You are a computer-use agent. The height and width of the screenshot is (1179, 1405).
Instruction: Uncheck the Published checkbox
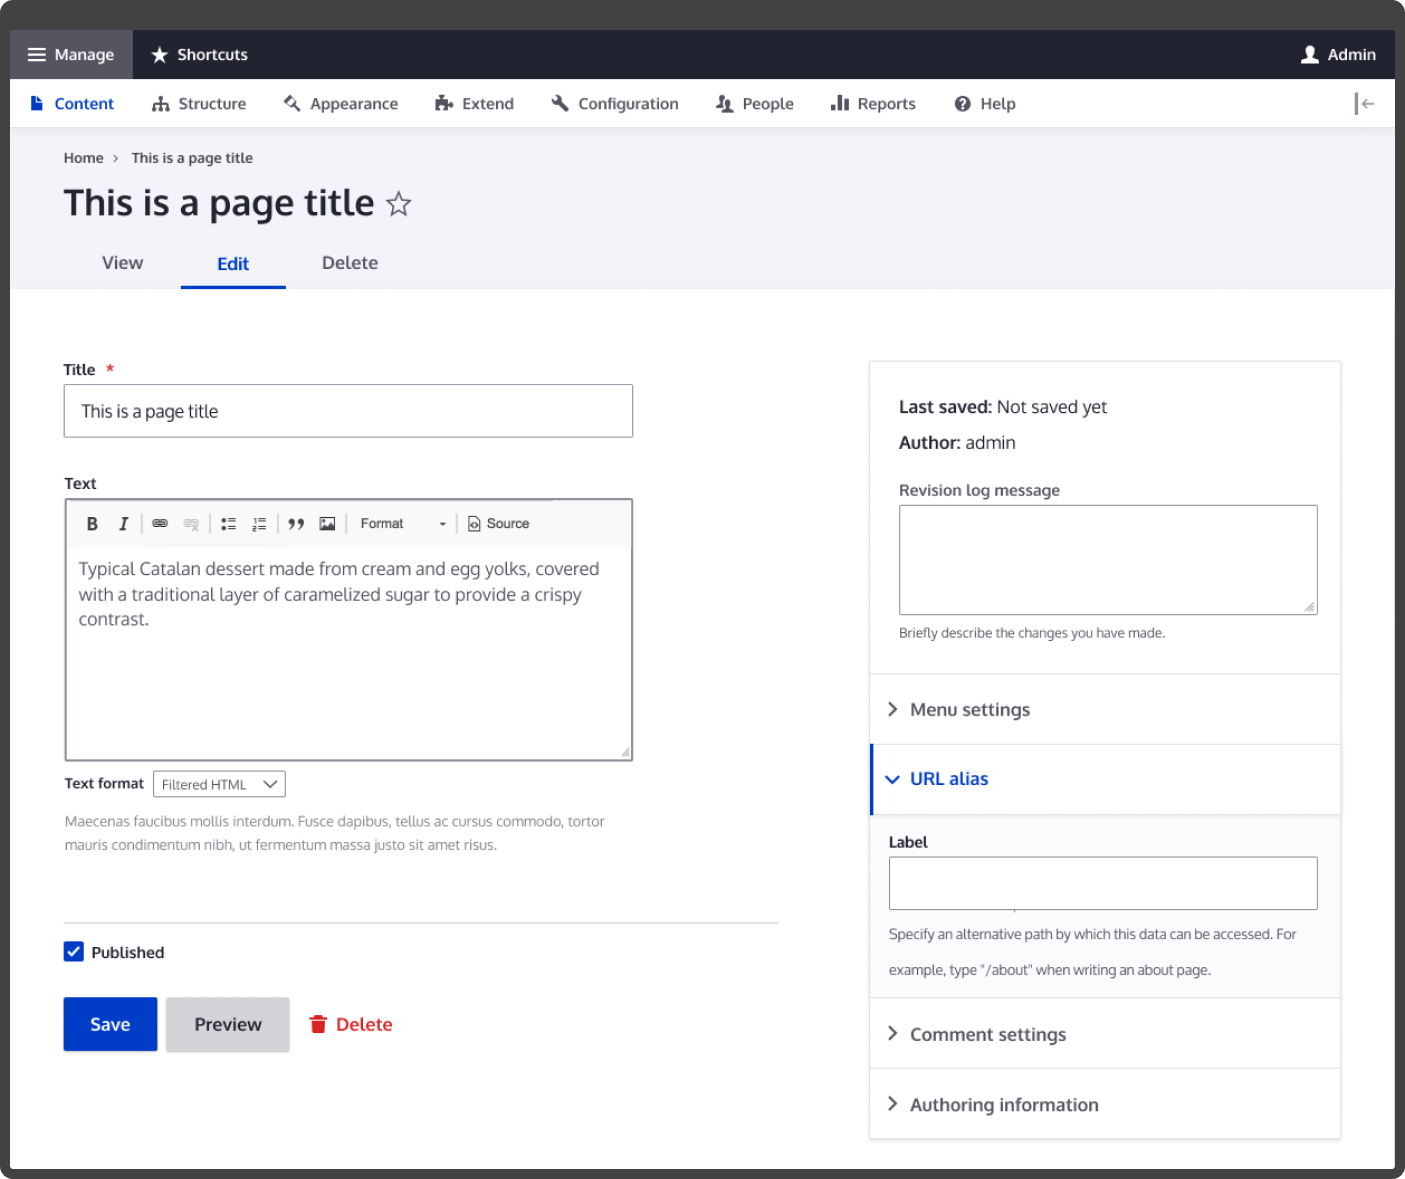[74, 952]
